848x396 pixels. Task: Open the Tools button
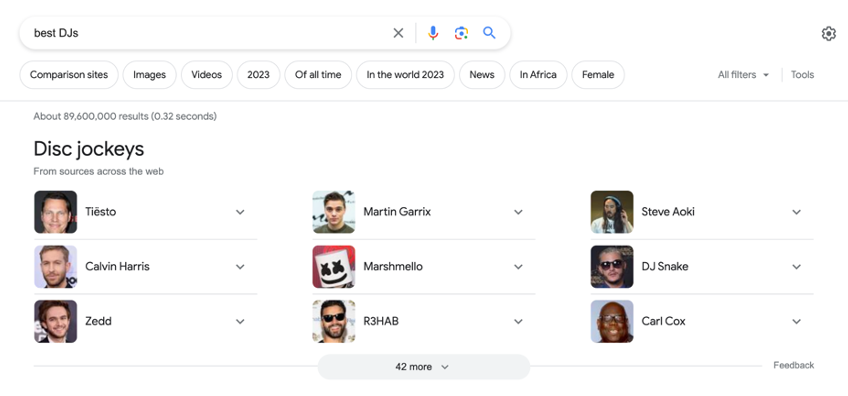tap(802, 75)
